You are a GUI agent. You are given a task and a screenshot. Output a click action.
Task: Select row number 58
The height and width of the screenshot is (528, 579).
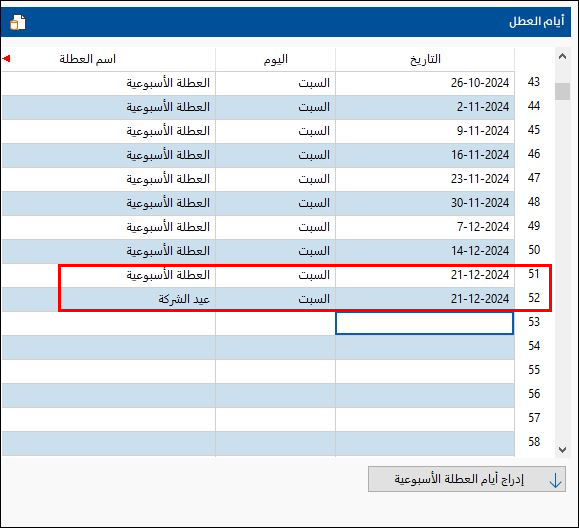point(534,442)
